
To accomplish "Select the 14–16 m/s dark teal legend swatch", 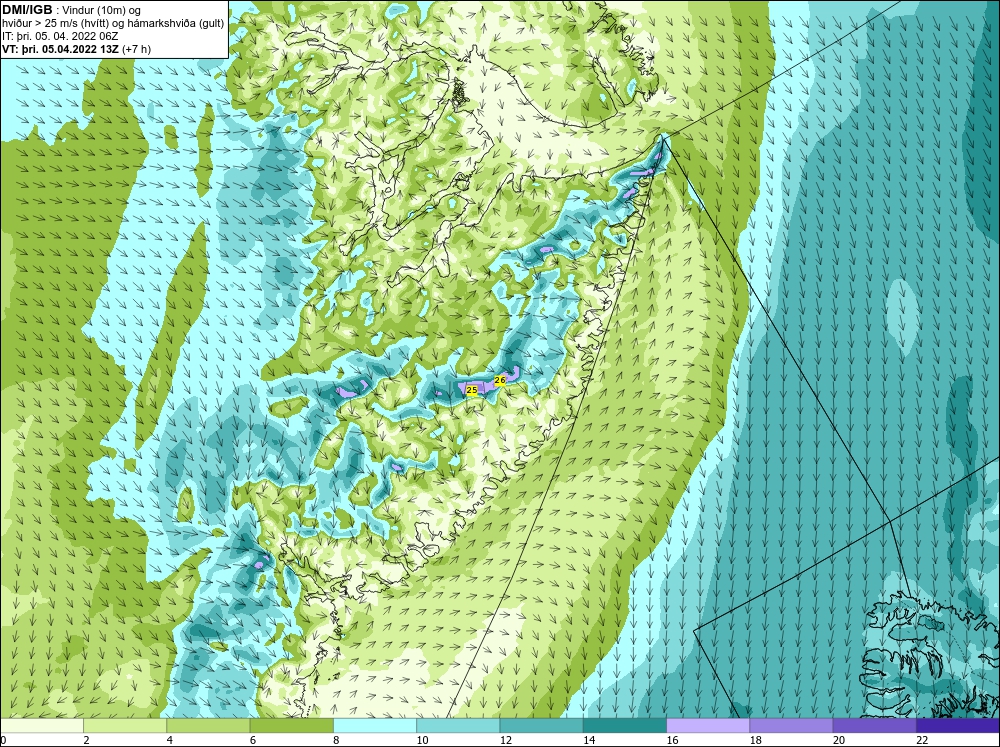I will 625,726.
